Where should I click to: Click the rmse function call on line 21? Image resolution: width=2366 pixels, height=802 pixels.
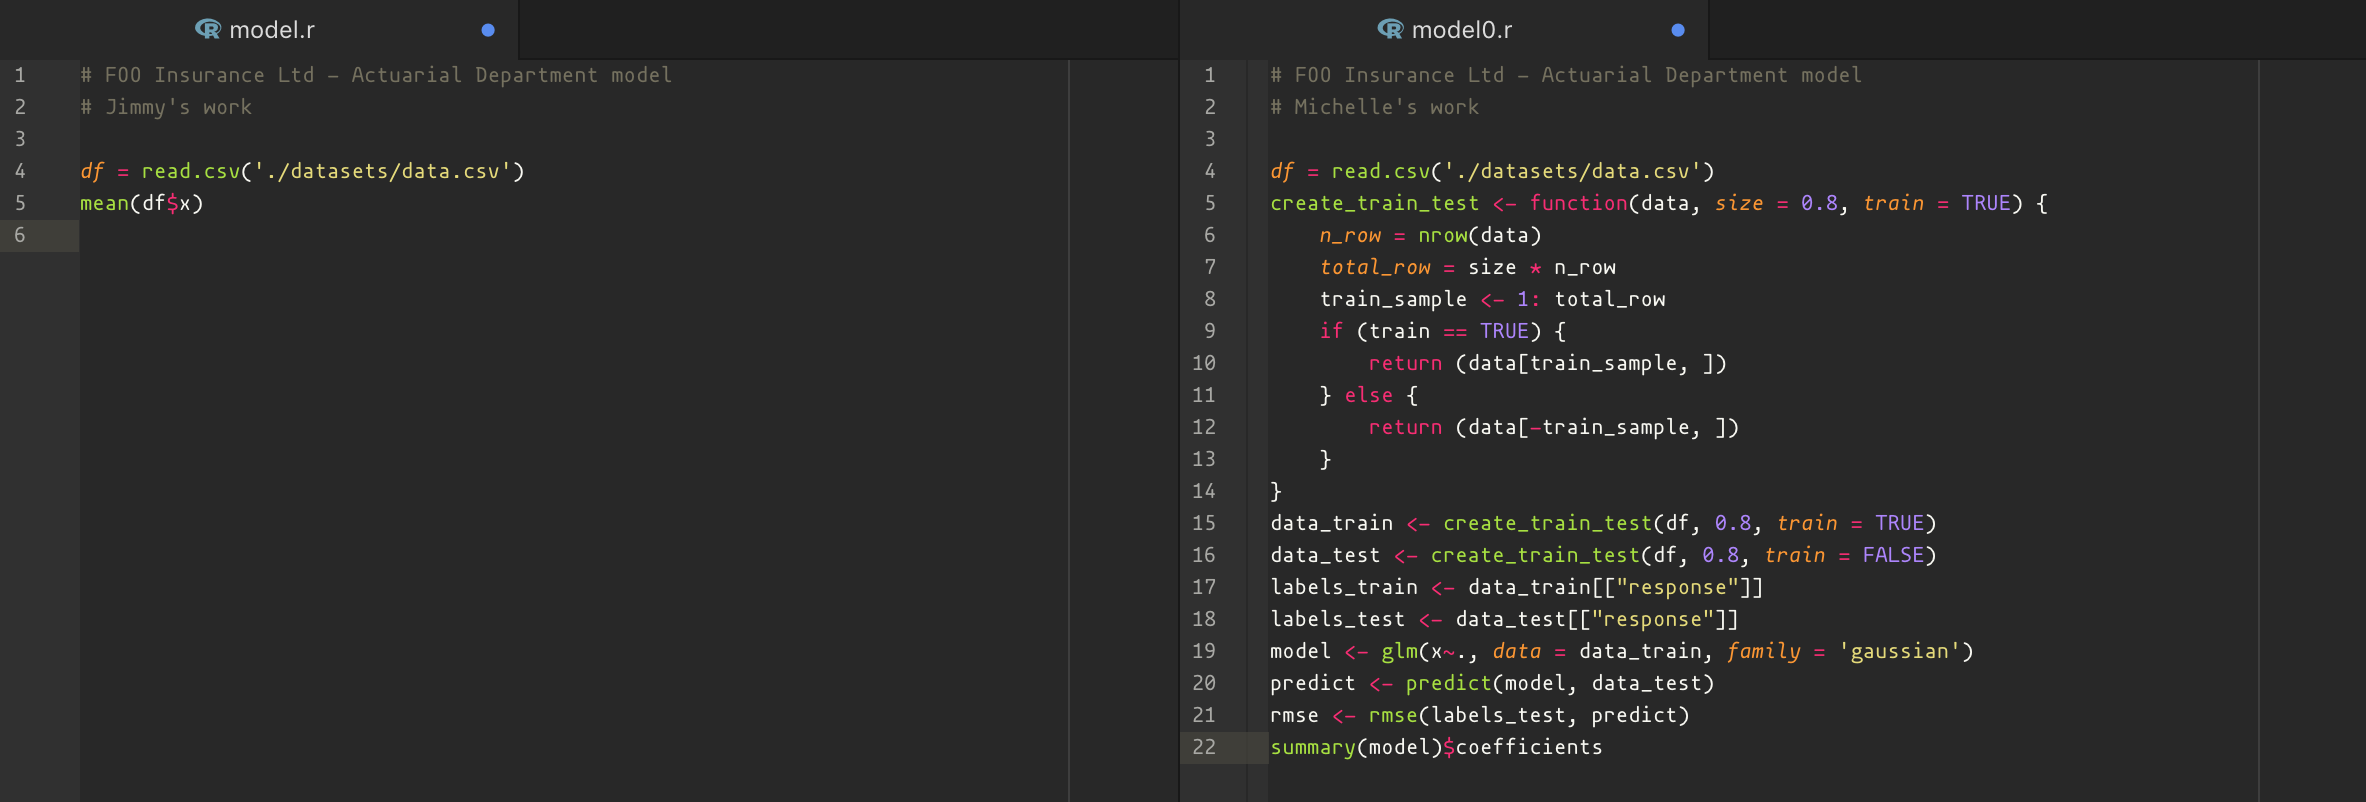pyautogui.click(x=1392, y=715)
